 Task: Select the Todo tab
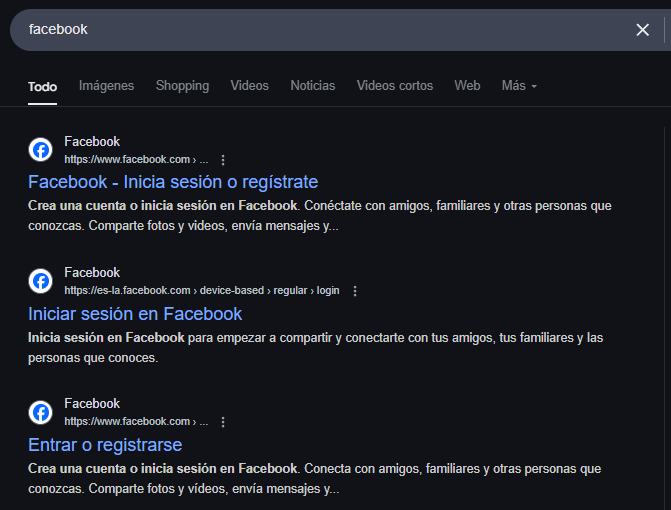(42, 86)
